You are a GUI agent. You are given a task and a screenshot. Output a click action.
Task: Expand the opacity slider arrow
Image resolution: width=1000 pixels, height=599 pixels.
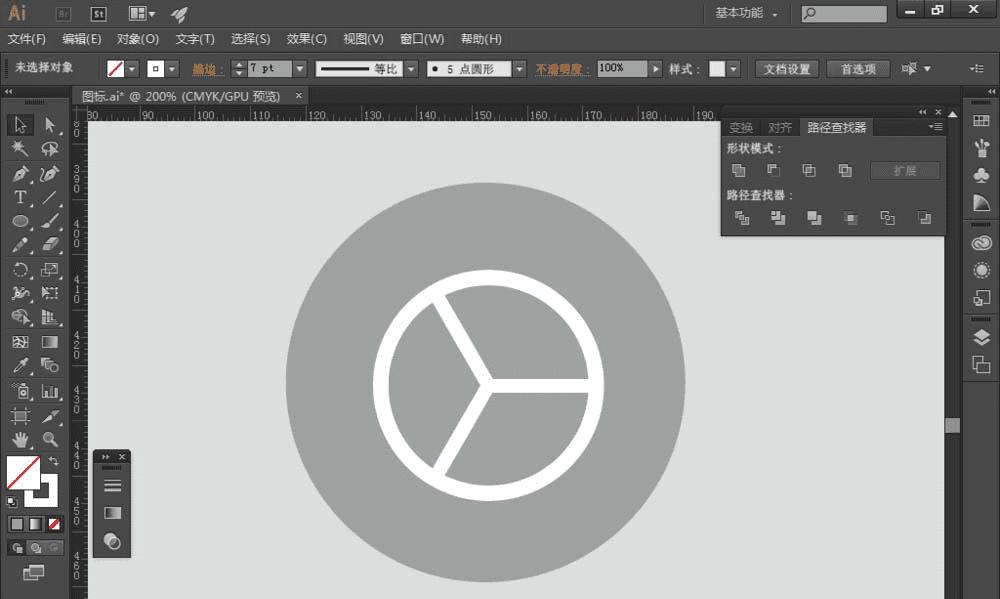coord(655,68)
